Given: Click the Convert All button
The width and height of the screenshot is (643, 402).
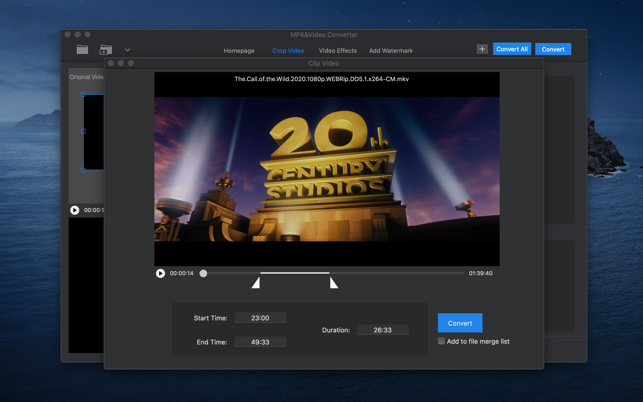Looking at the screenshot, I should pyautogui.click(x=512, y=49).
